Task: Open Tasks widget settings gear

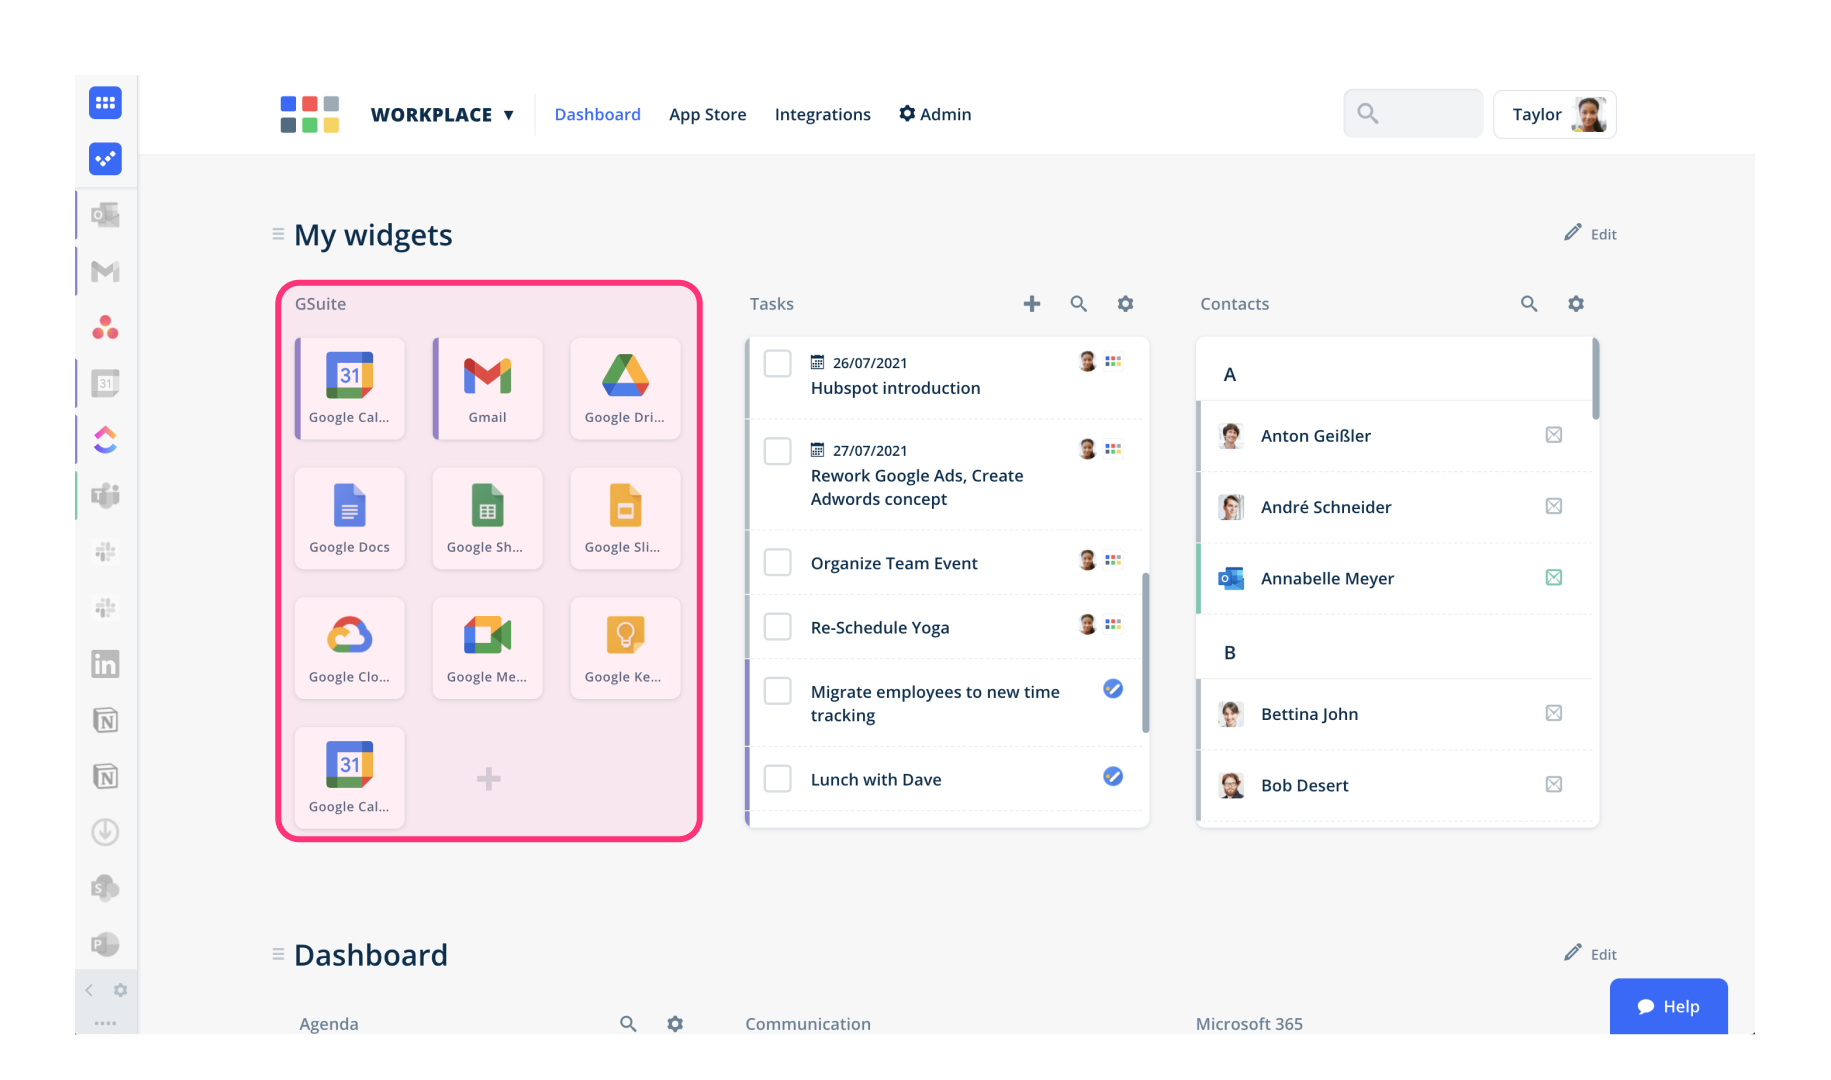Action: (x=1125, y=303)
